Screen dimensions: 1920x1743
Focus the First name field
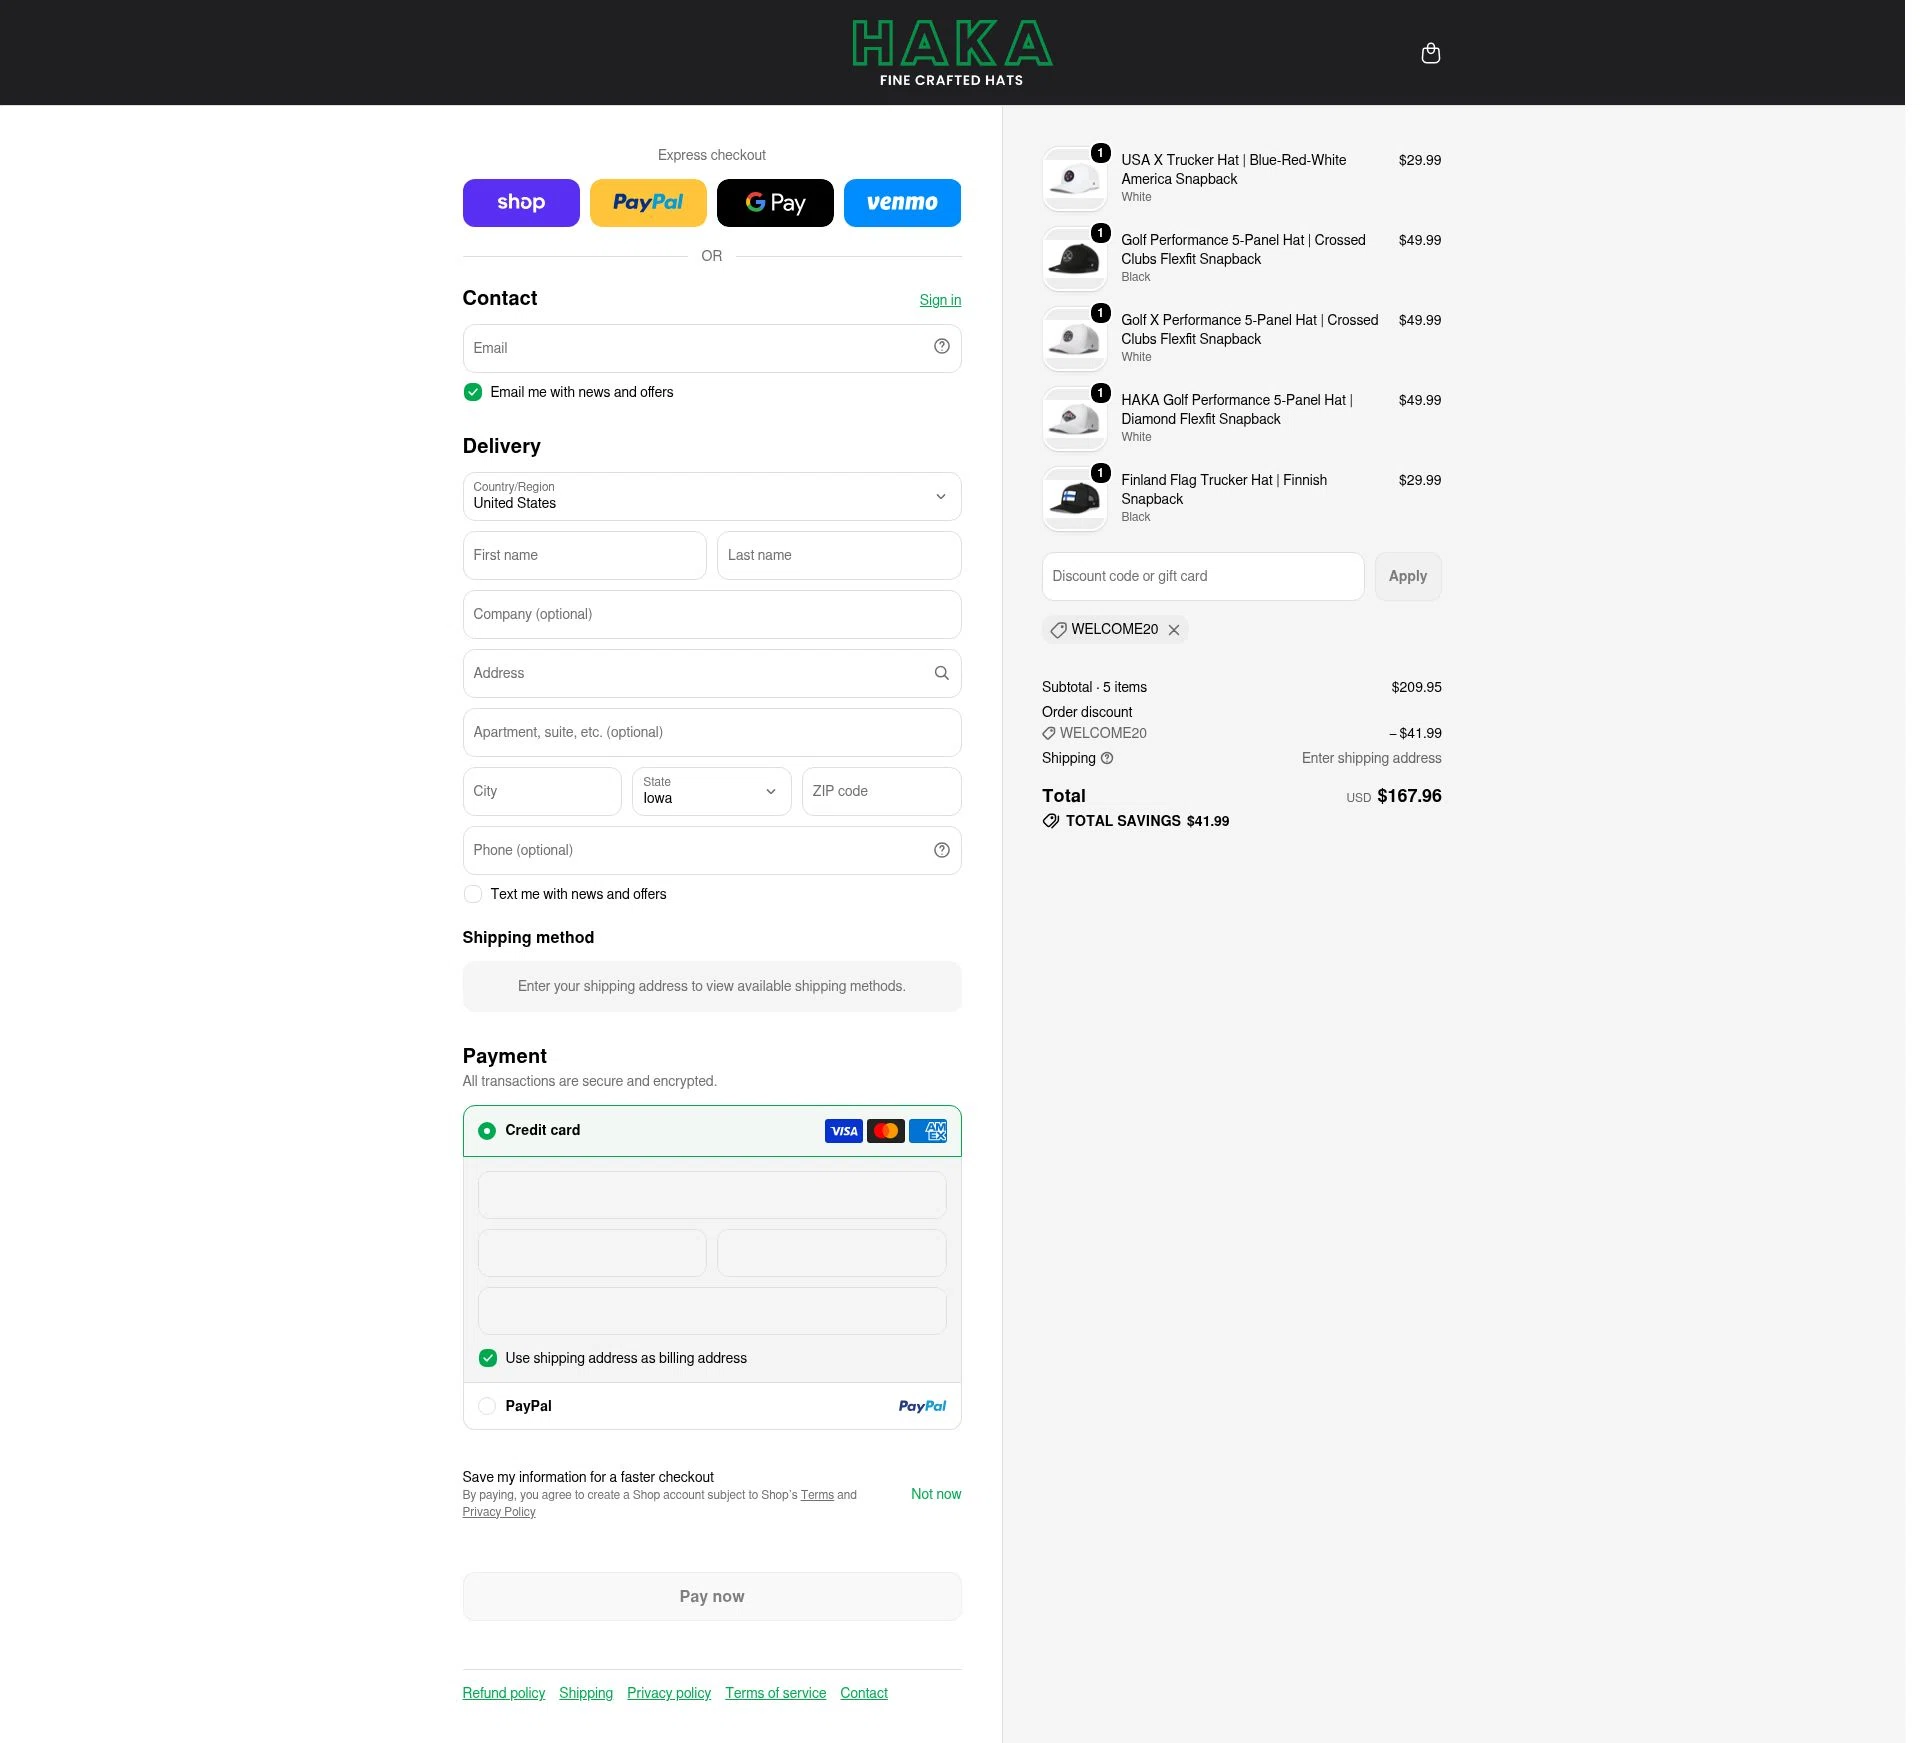585,555
